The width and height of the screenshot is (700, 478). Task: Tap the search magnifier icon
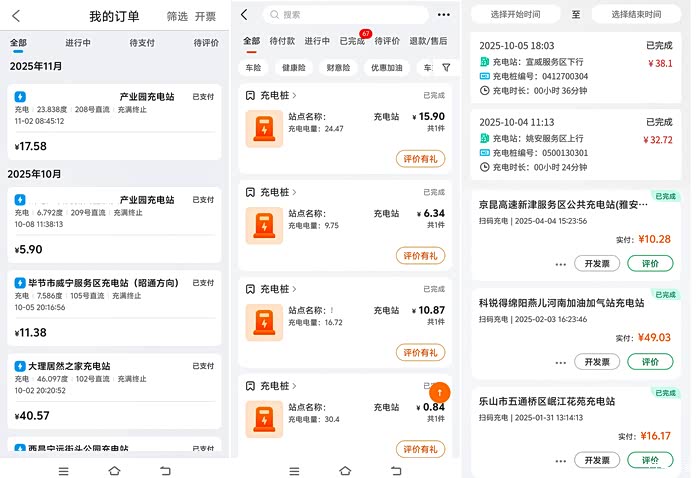click(274, 15)
